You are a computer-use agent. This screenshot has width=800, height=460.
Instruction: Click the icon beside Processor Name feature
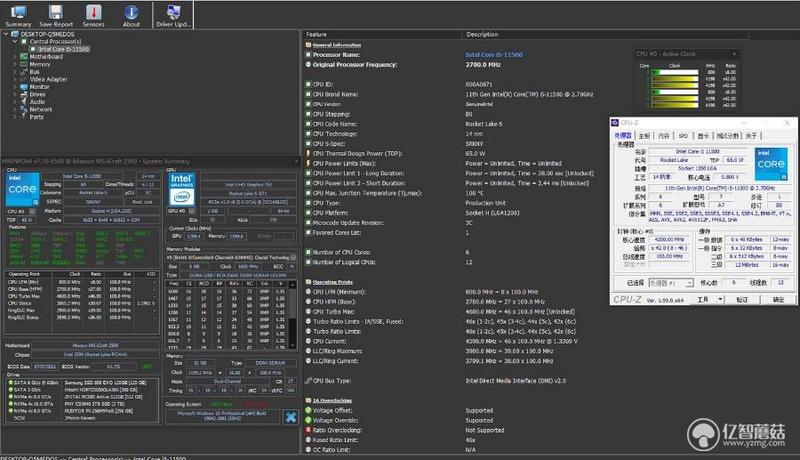coord(308,55)
